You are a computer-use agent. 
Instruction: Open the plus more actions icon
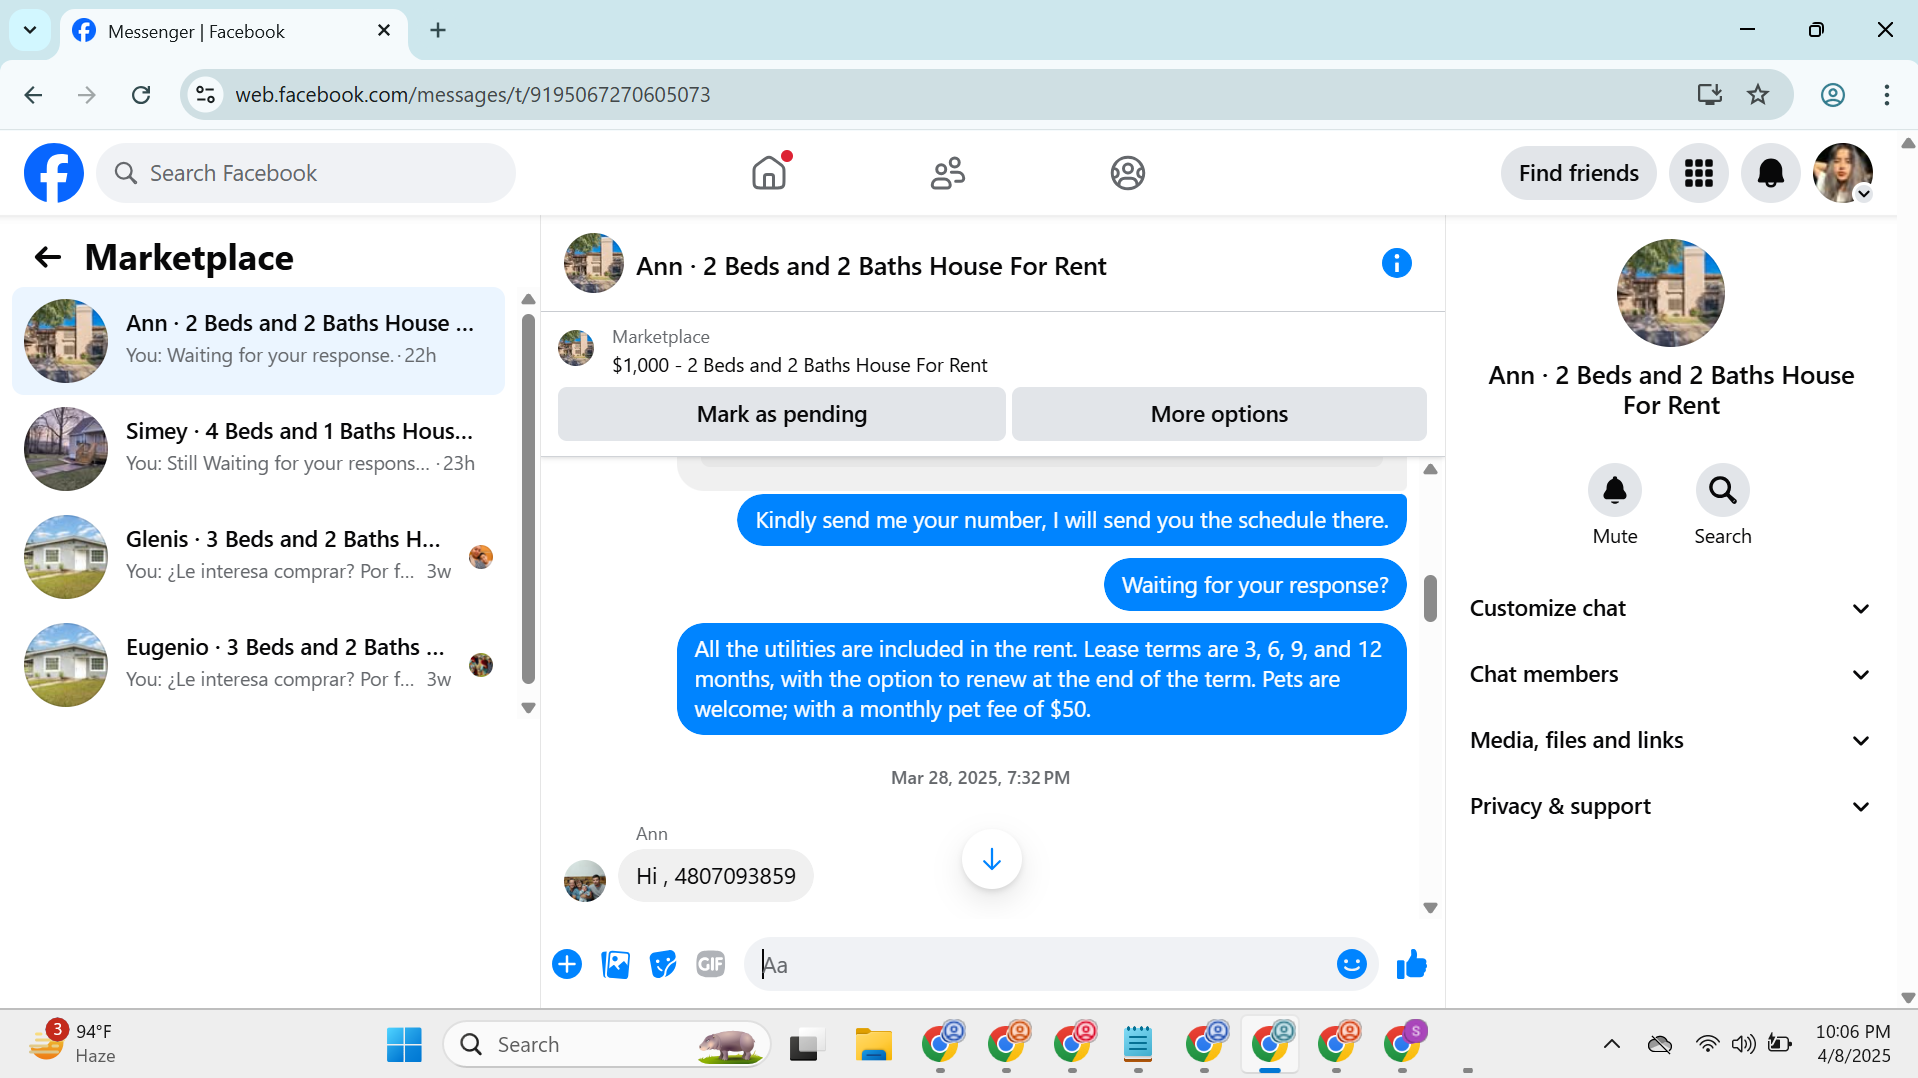[566, 964]
